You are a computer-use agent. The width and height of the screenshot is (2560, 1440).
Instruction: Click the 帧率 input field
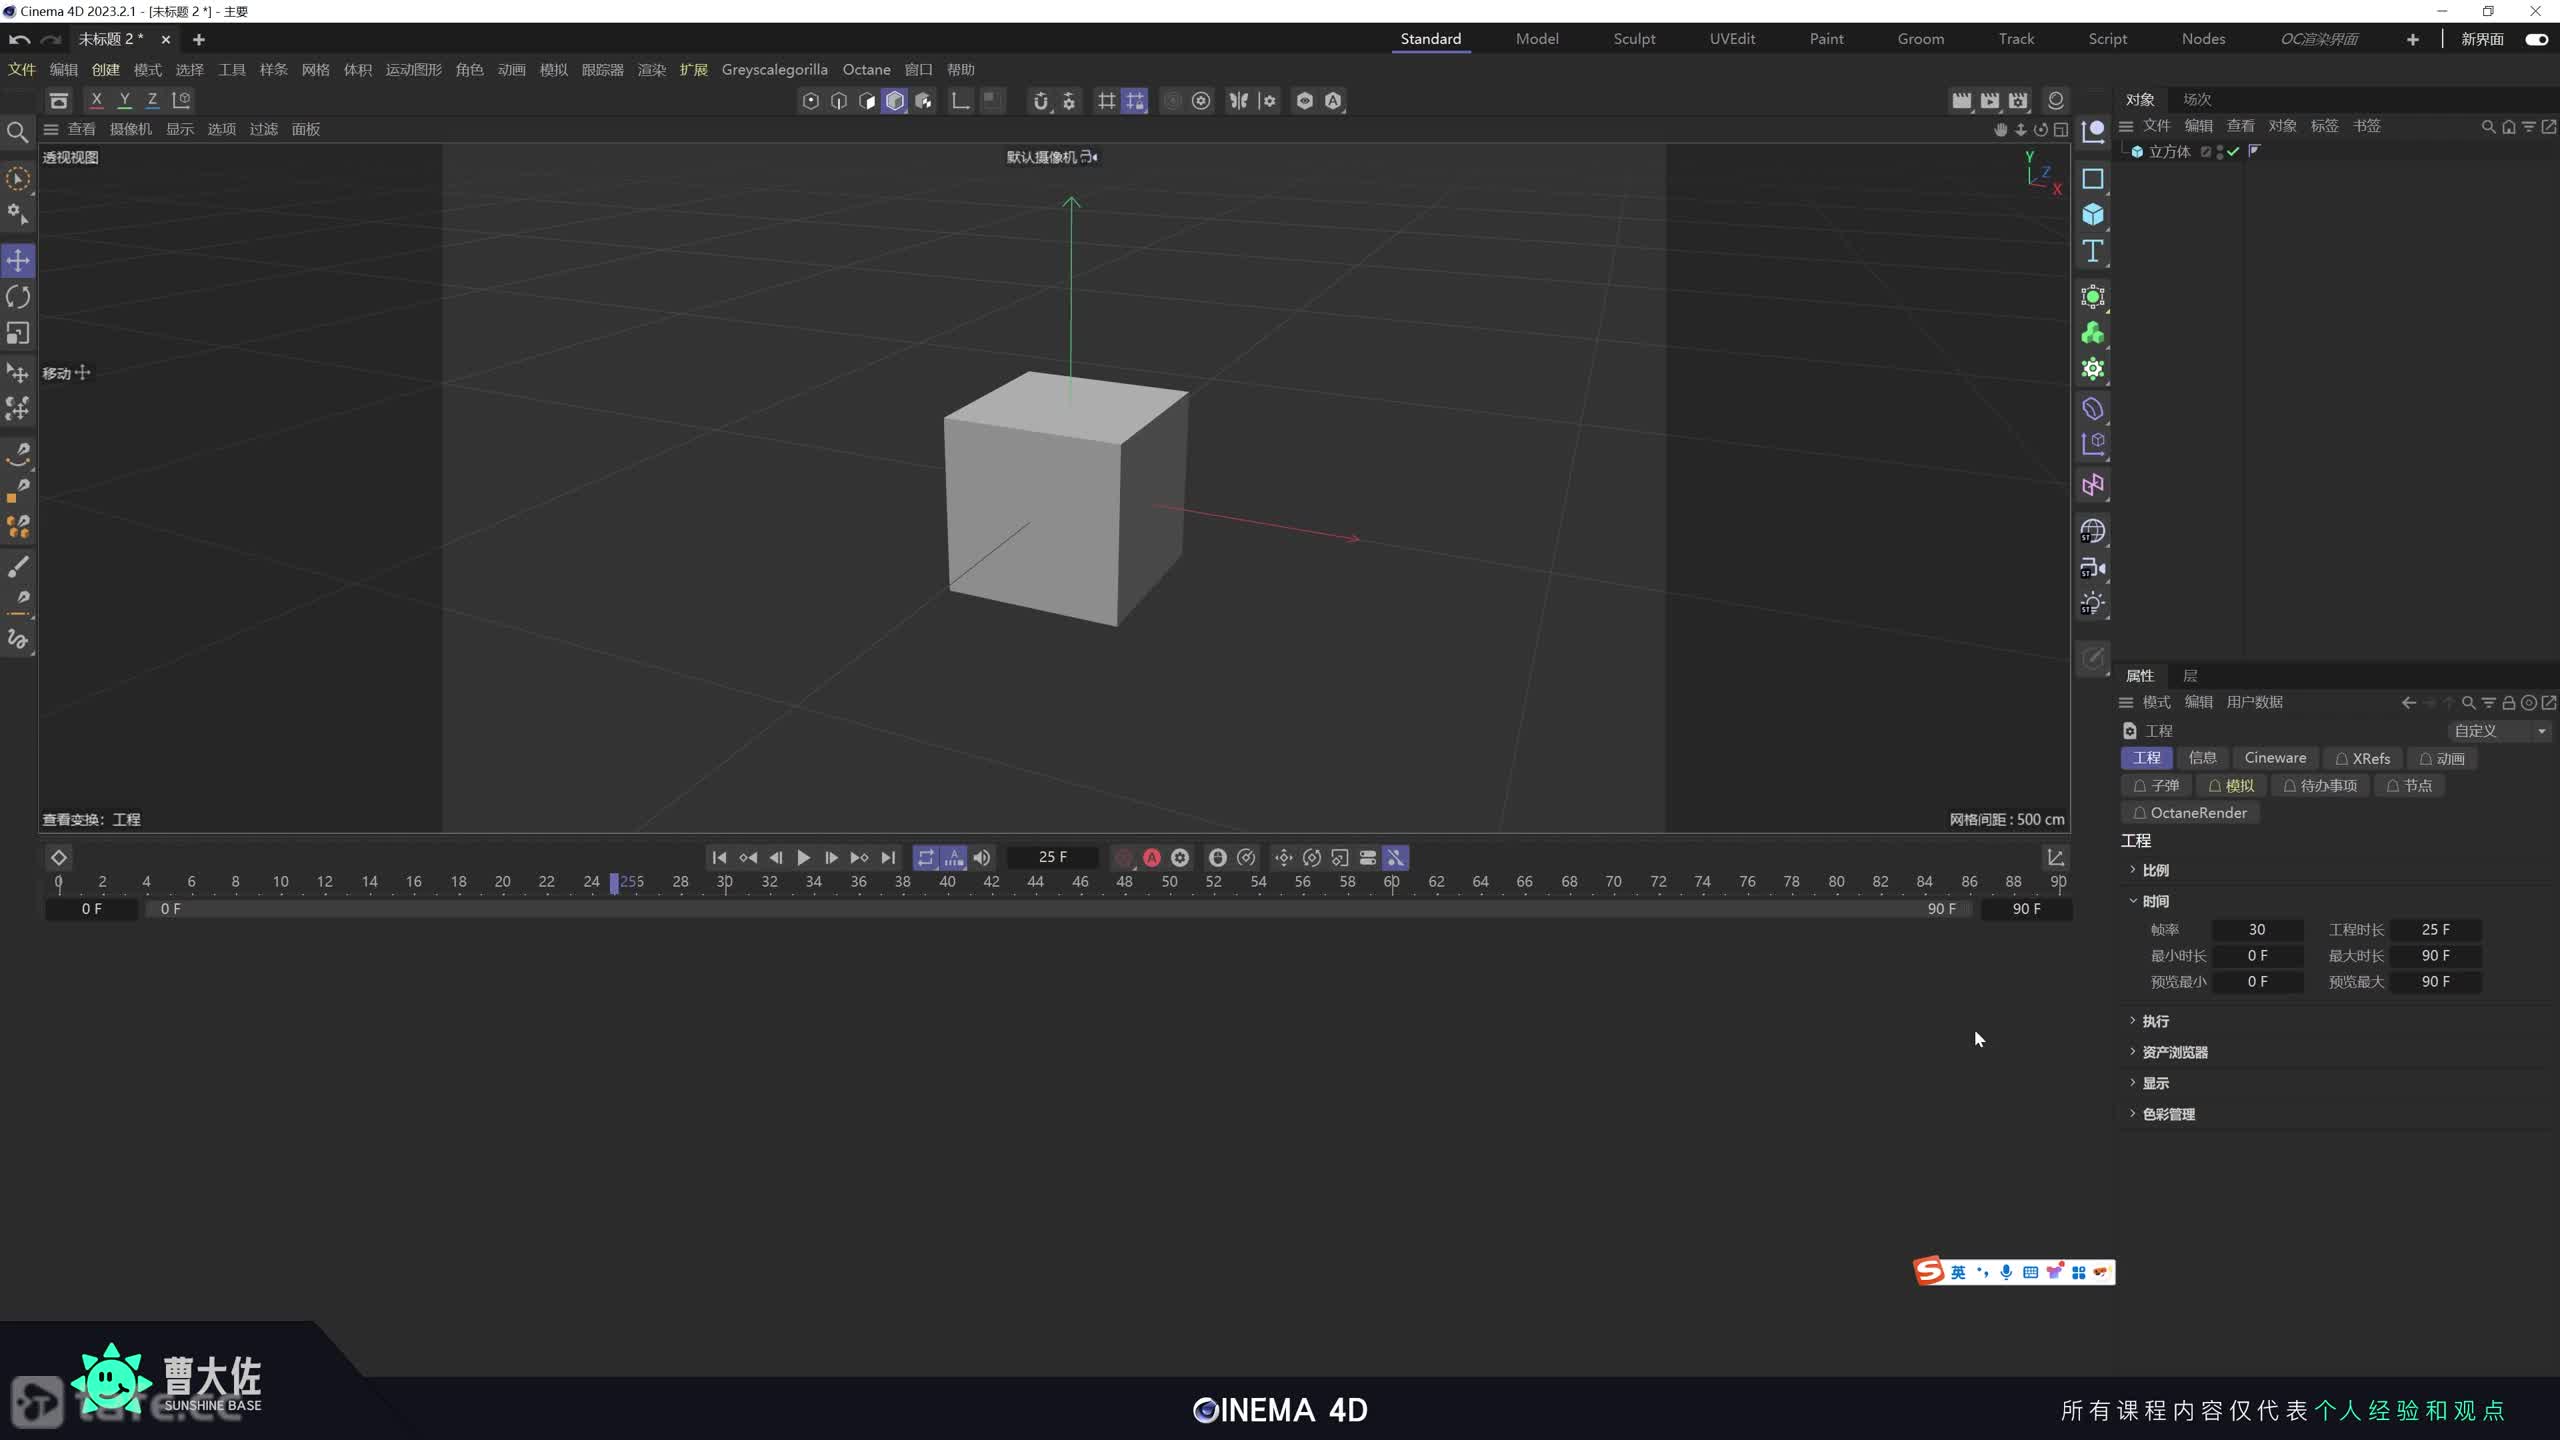[x=2257, y=930]
